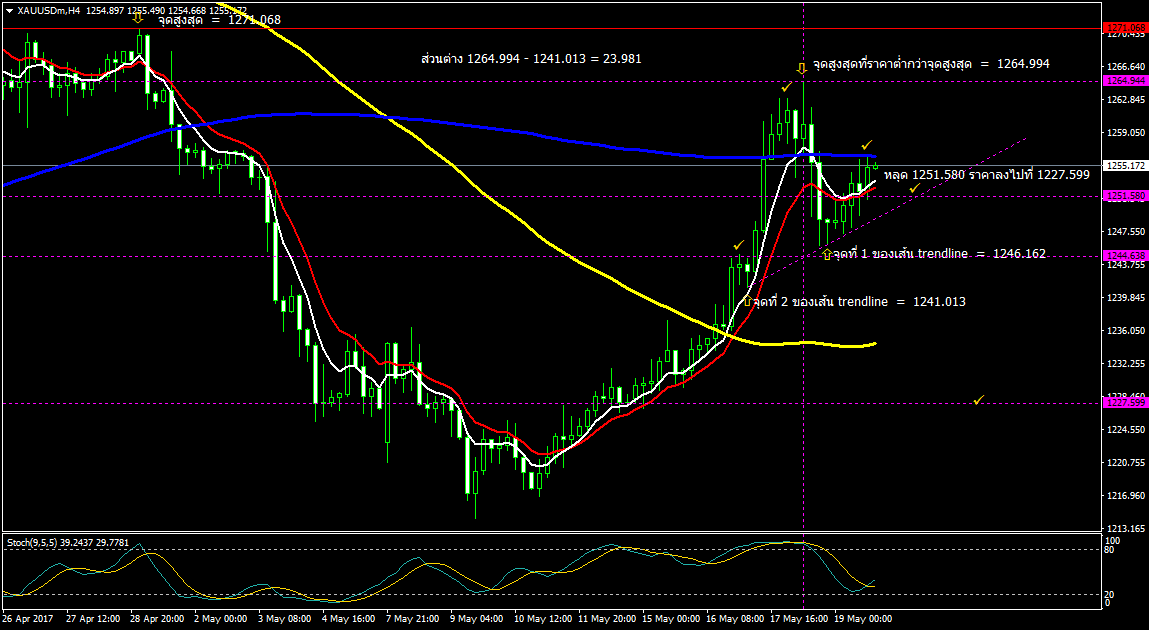
Task: Click the 1262.845 value on the price scale
Action: point(1126,100)
